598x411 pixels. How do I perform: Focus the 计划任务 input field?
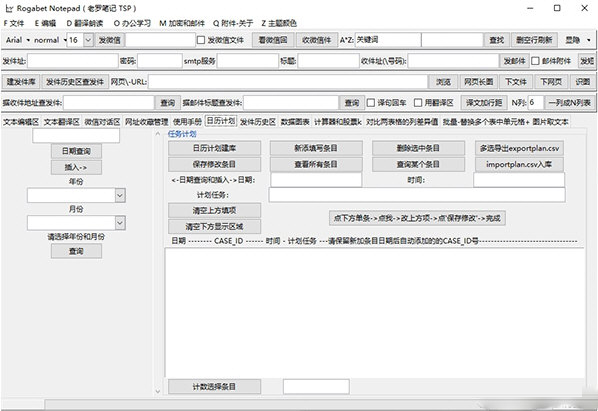[417, 195]
